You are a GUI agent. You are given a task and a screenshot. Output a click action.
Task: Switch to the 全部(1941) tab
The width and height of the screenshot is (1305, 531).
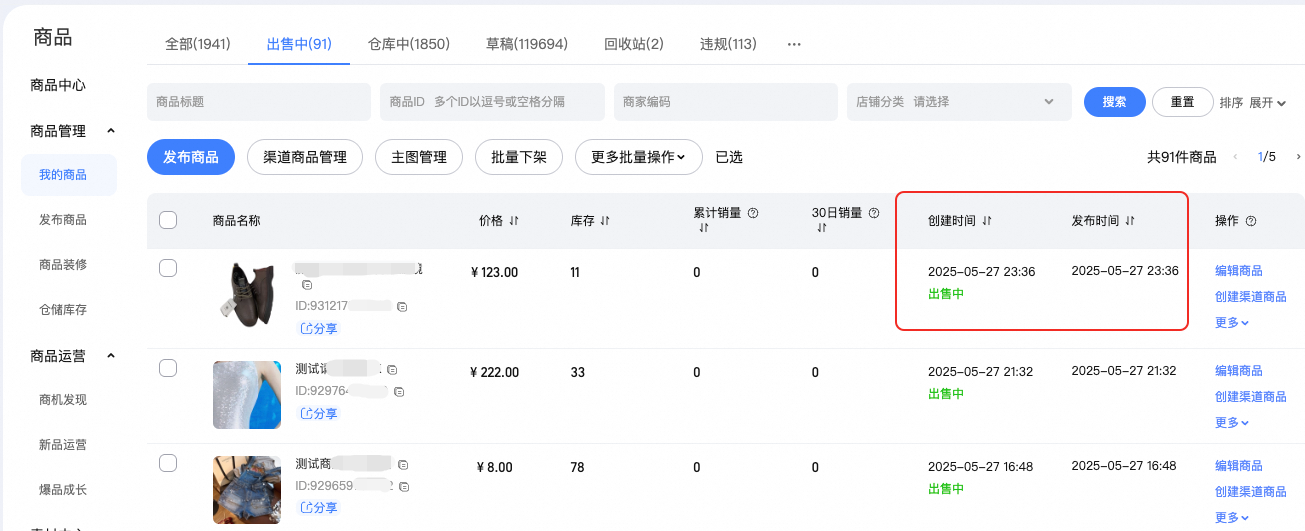coord(198,44)
